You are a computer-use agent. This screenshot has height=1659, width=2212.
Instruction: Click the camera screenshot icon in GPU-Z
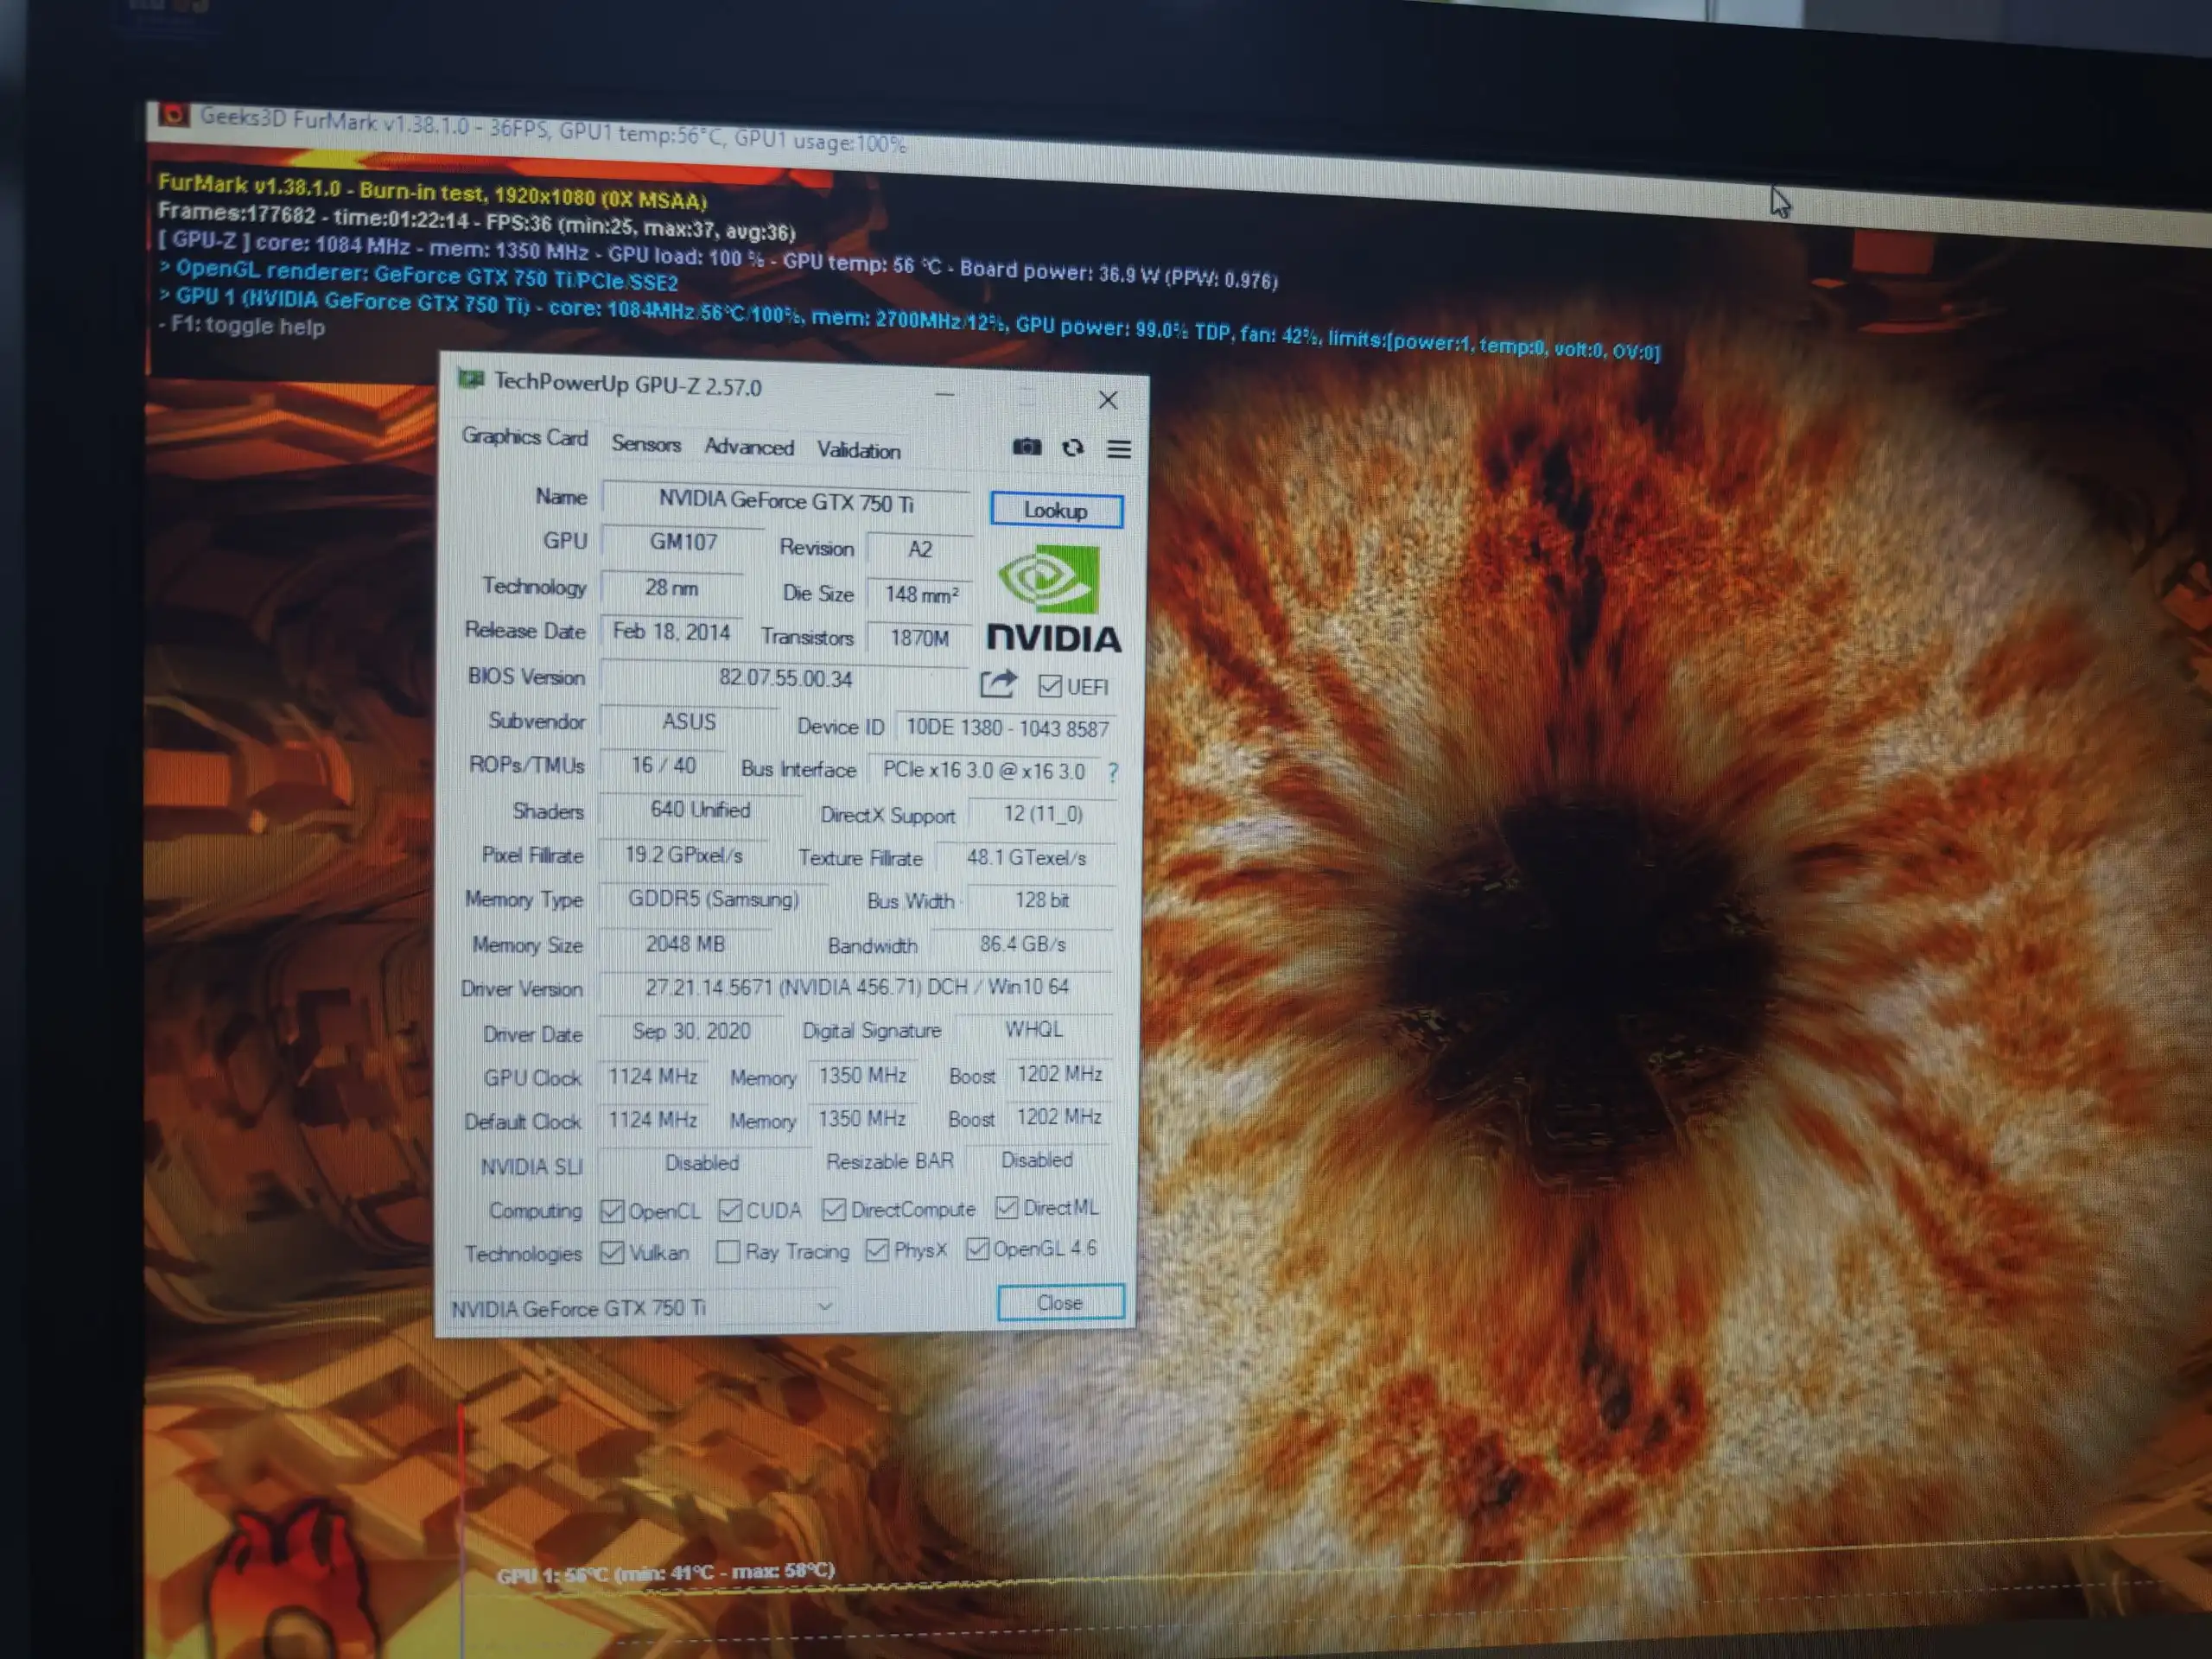pos(1028,447)
